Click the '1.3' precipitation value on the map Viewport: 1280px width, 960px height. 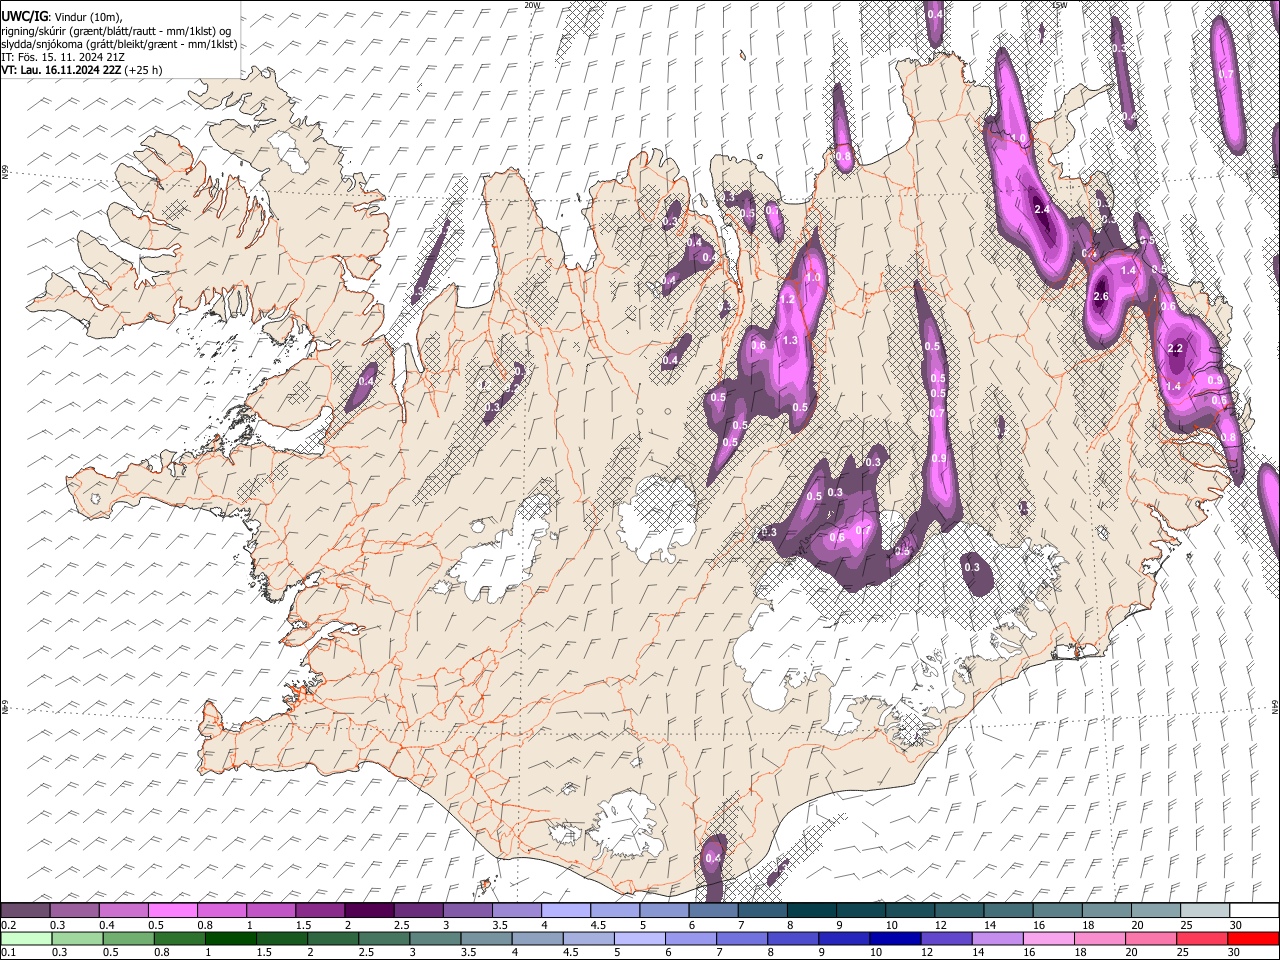pos(790,341)
